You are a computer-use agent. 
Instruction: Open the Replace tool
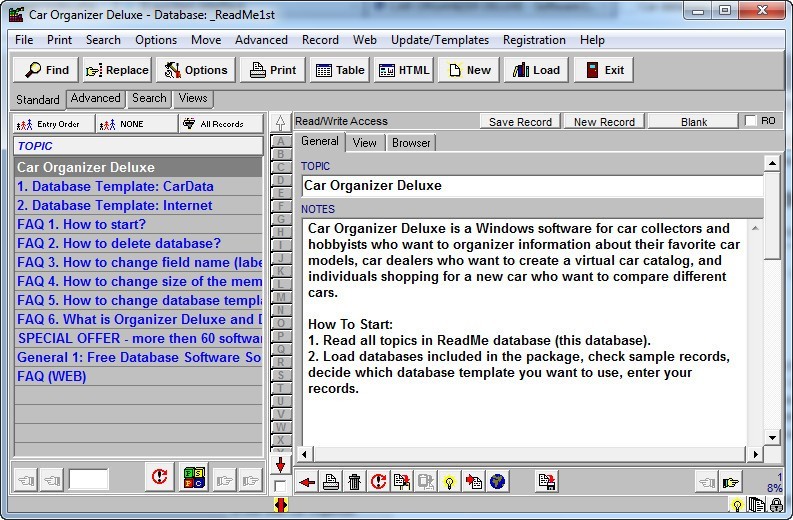[x=117, y=70]
